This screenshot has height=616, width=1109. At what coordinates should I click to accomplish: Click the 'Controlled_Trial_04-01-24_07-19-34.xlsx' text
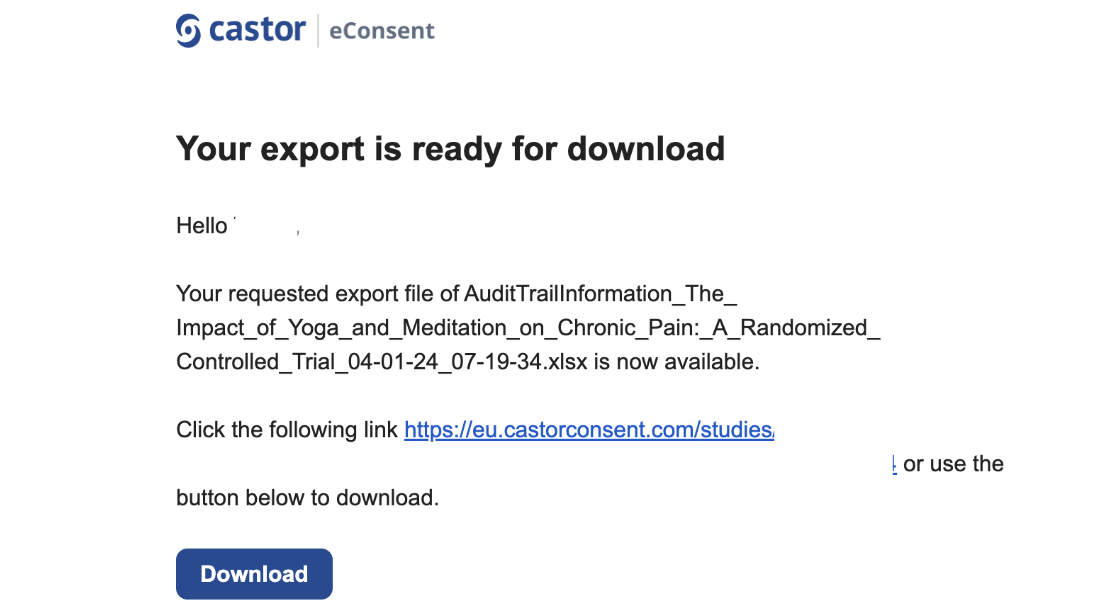coord(382,361)
